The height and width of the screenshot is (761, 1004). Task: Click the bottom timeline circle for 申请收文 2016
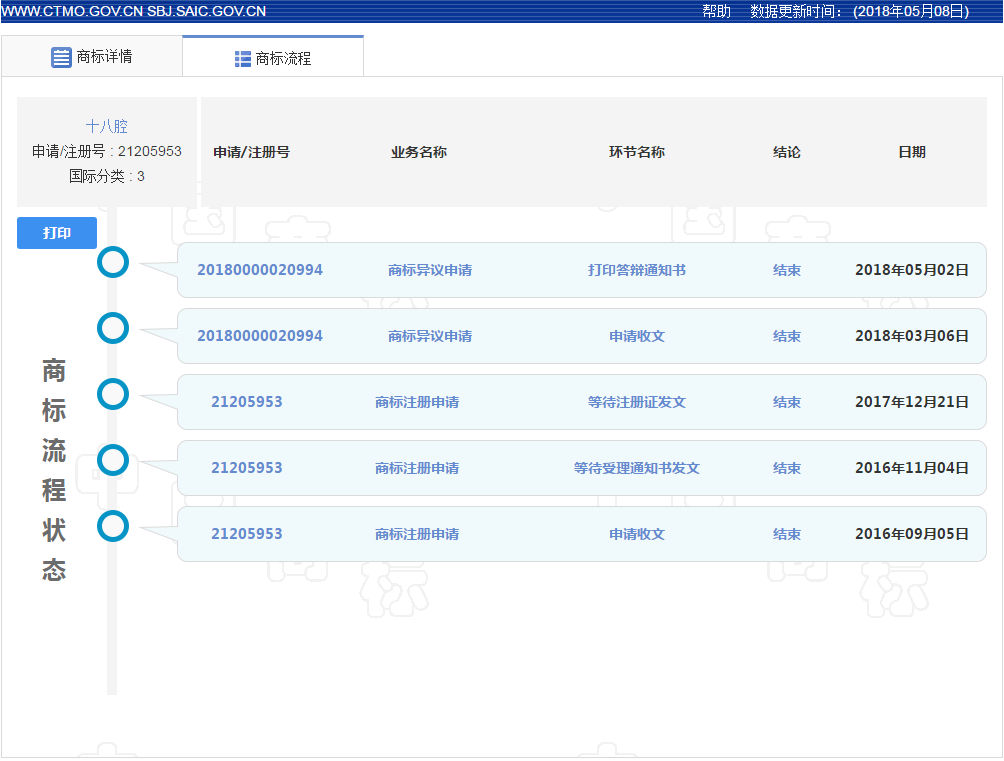pyautogui.click(x=113, y=526)
